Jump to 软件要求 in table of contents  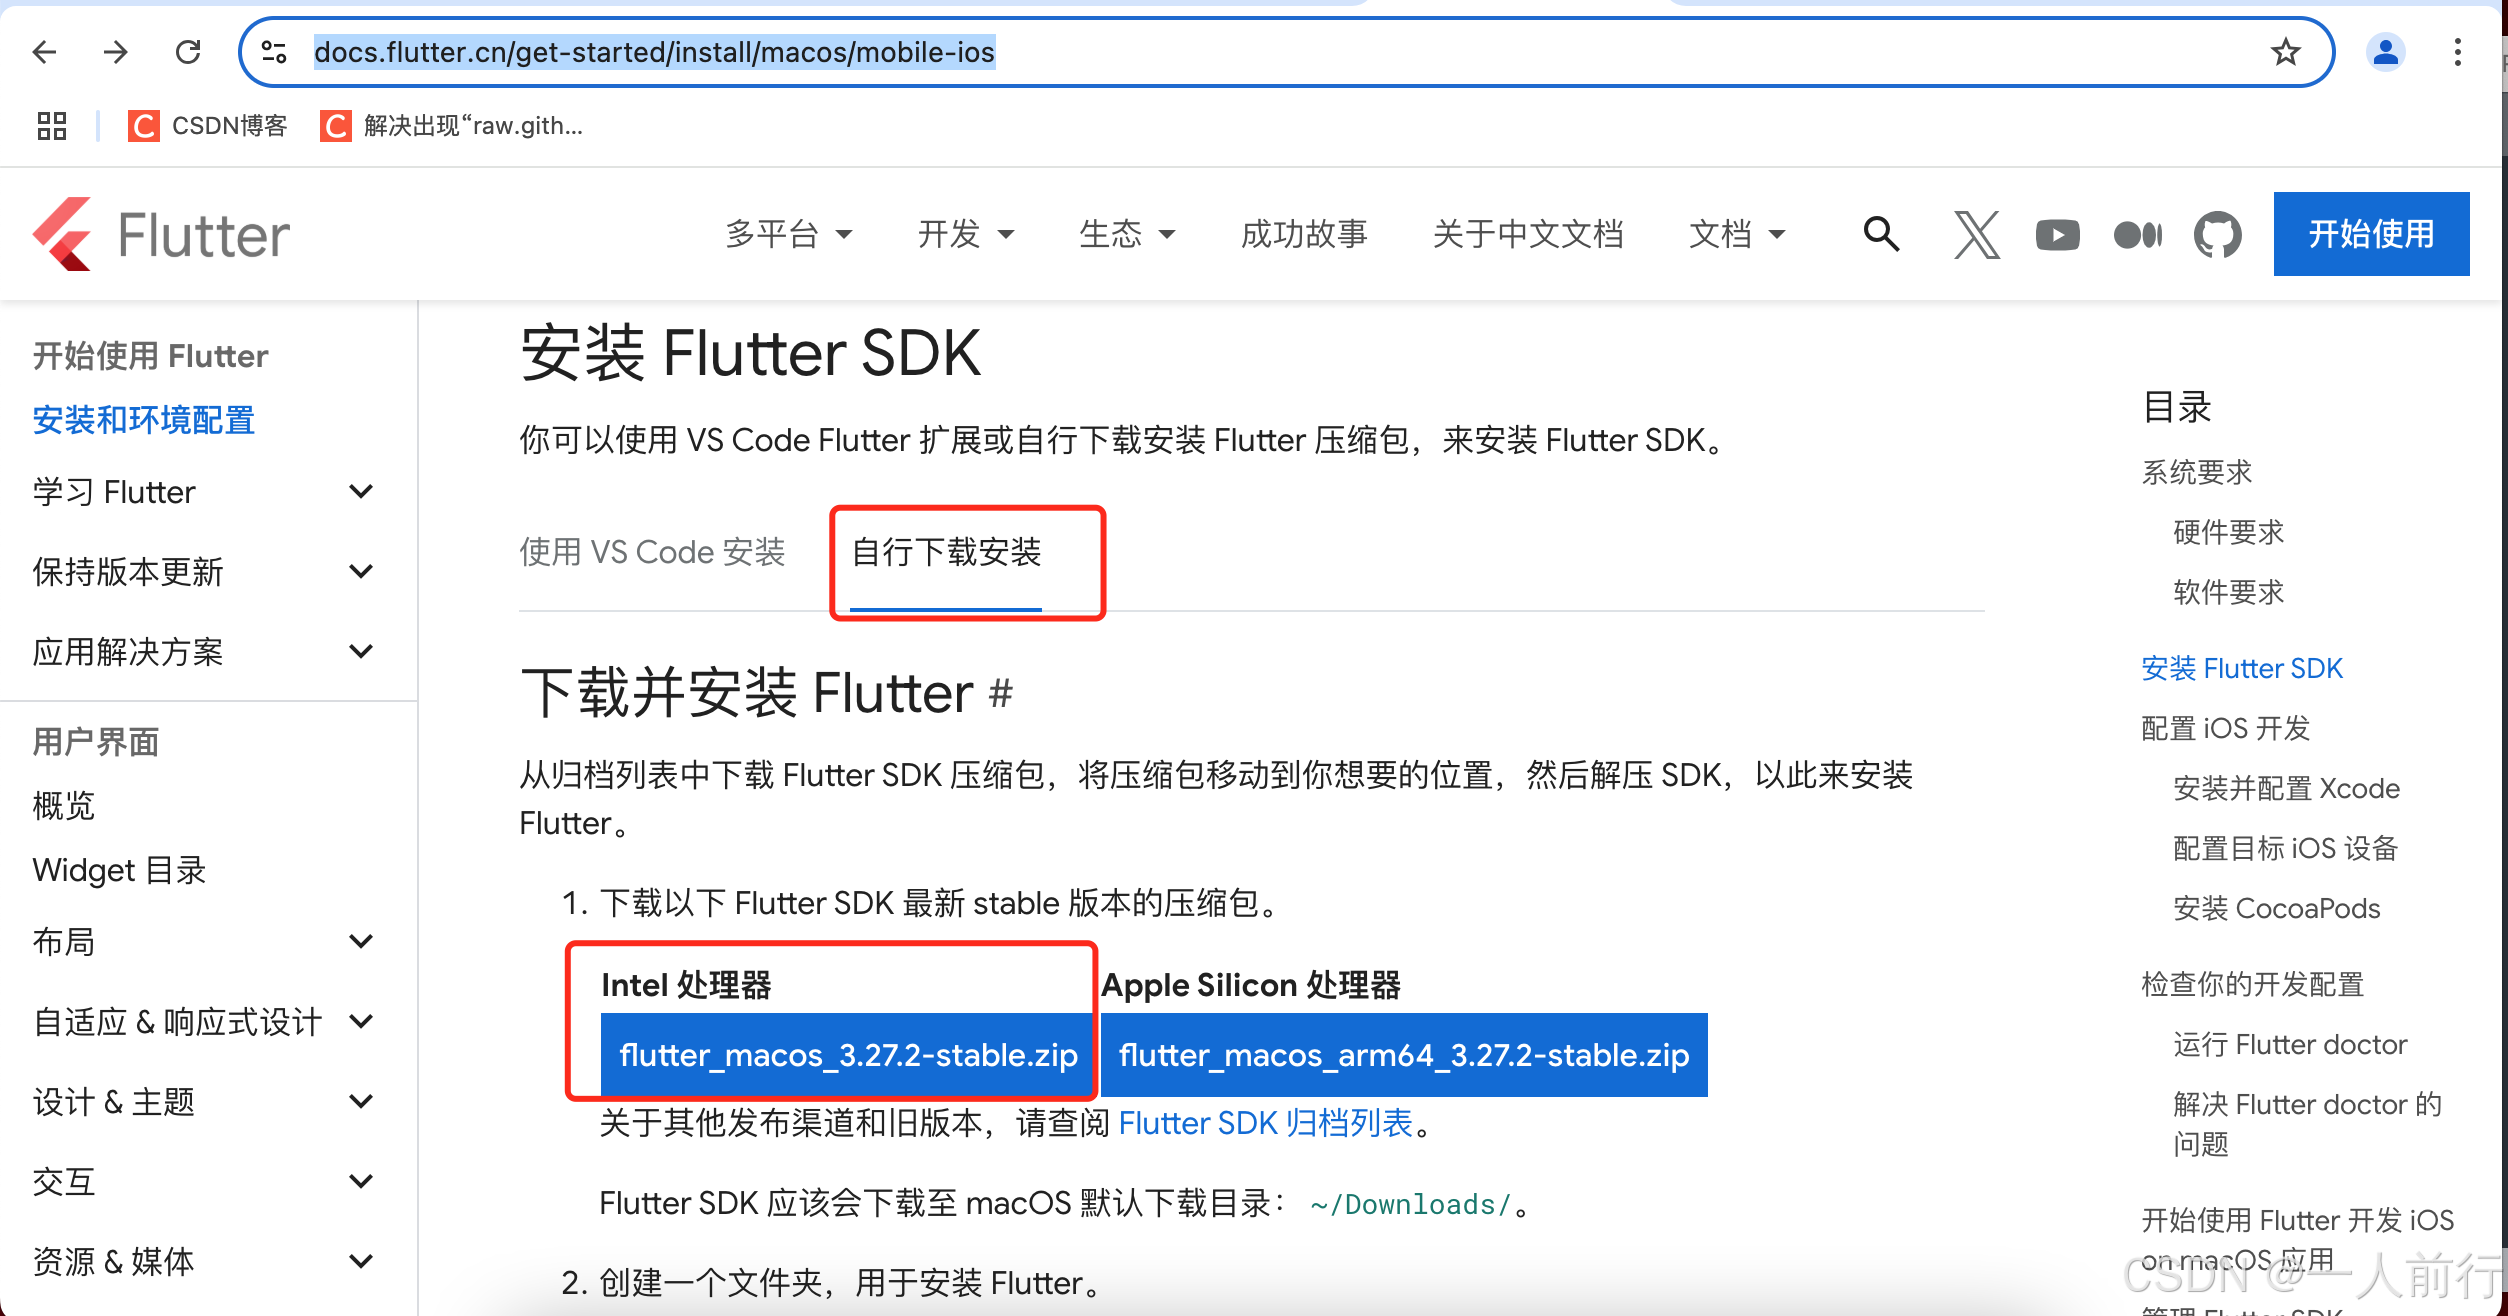pos(2229,592)
